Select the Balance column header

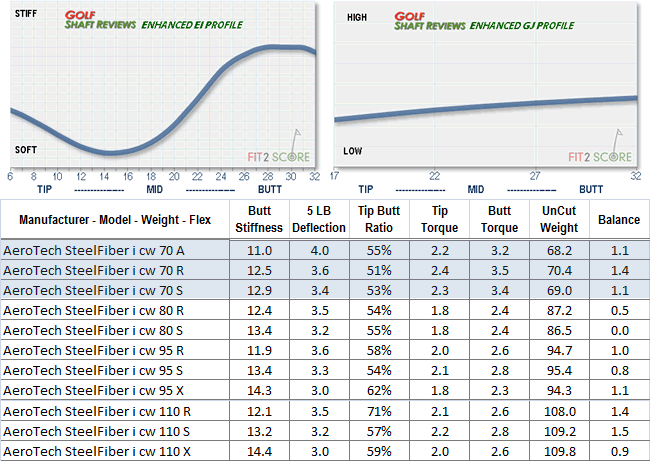click(619, 219)
